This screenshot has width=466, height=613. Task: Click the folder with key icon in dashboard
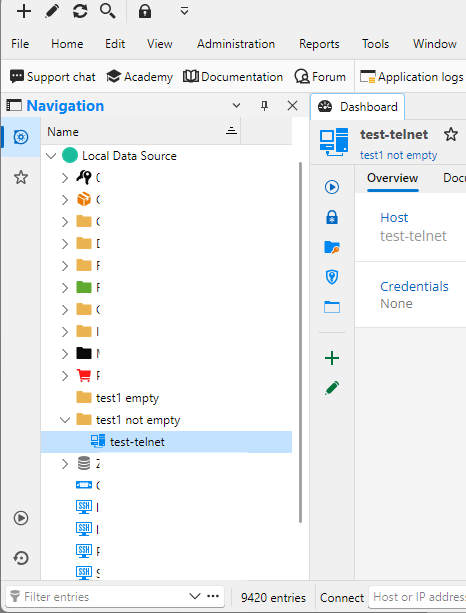tap(332, 247)
